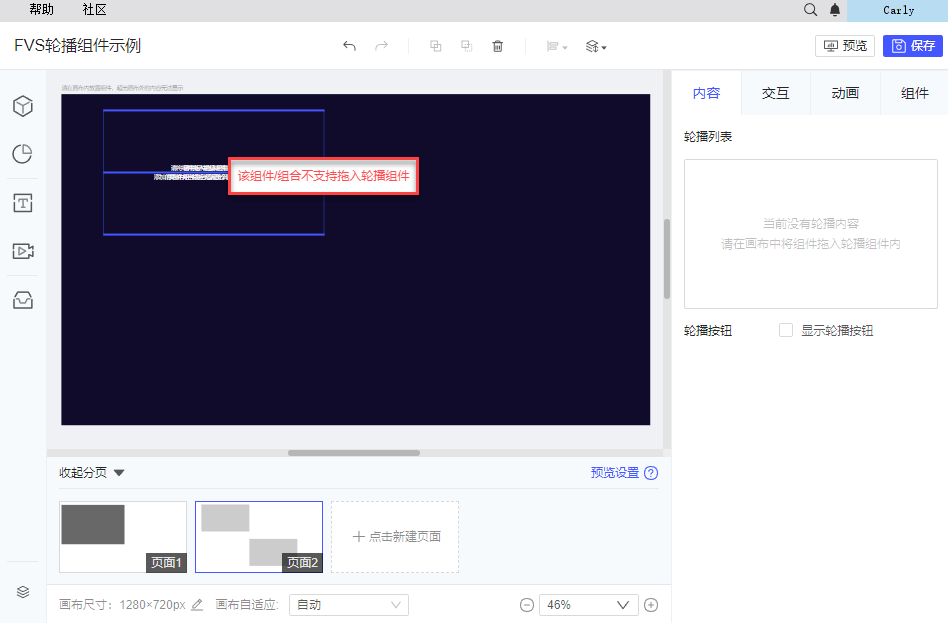The image size is (948, 623).
Task: Open the 3D cube component panel
Action: (x=23, y=106)
